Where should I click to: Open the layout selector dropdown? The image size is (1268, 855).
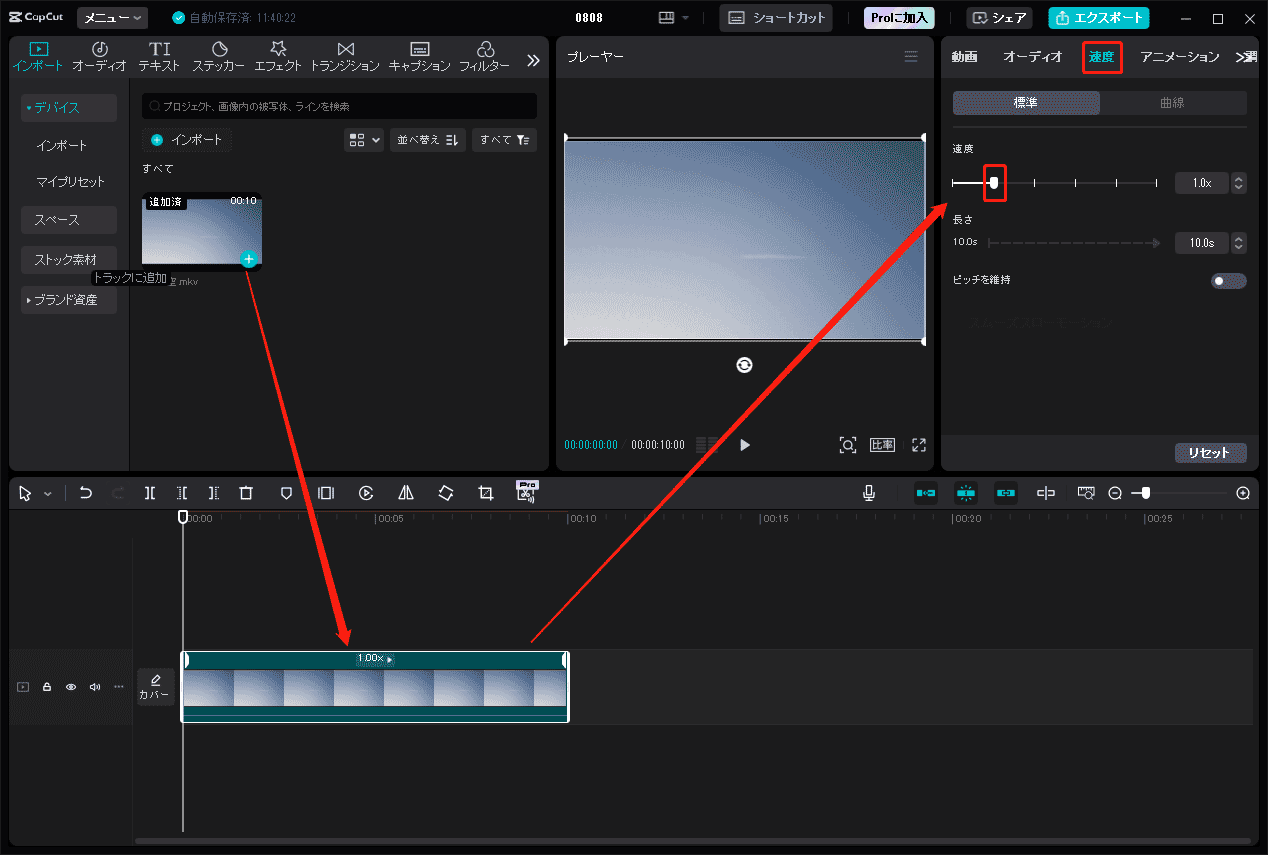tap(673, 18)
